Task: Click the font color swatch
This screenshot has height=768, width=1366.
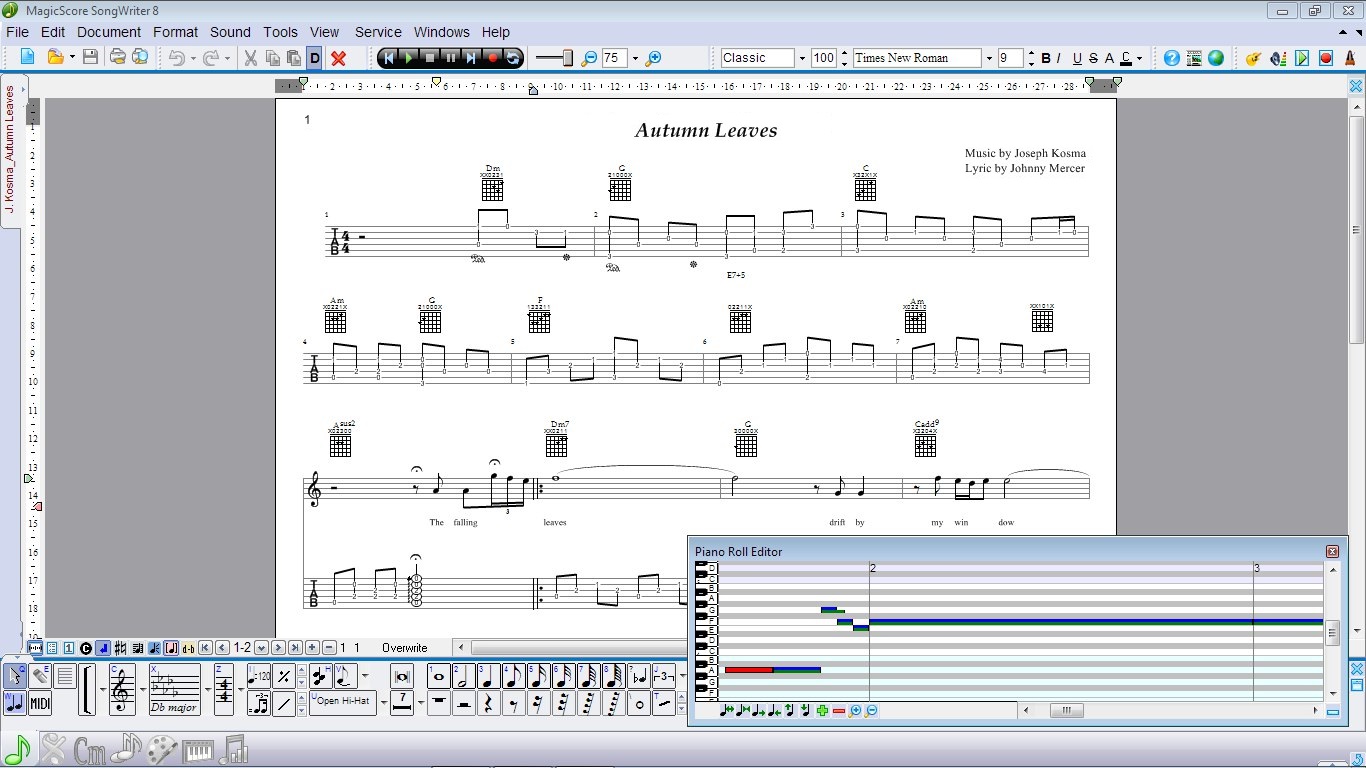Action: tap(1126, 58)
